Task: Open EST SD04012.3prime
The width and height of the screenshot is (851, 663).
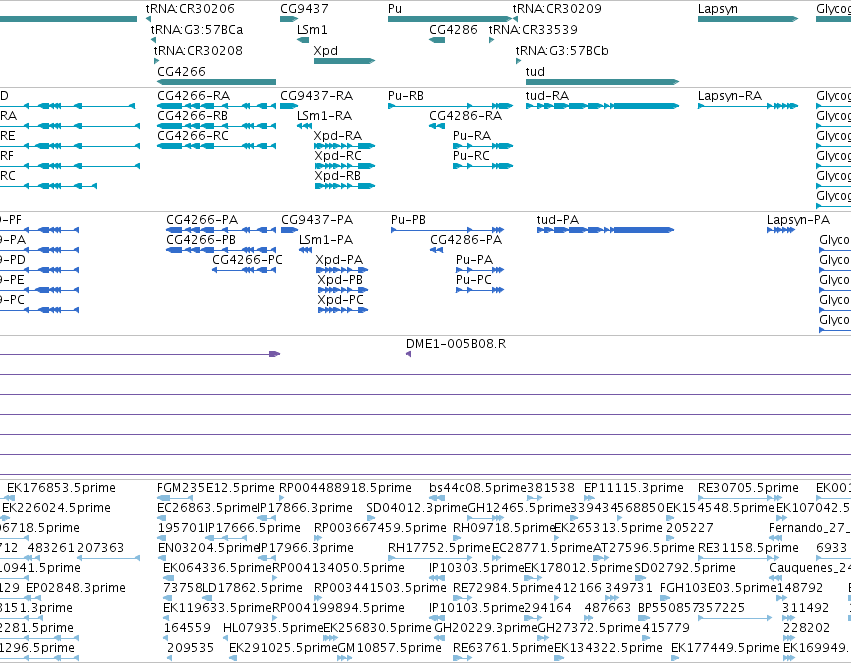Action: 416,508
